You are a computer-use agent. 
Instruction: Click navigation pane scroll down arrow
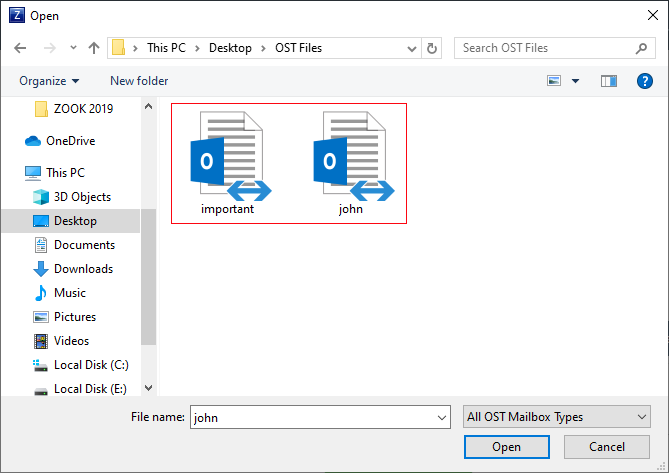tap(148, 388)
